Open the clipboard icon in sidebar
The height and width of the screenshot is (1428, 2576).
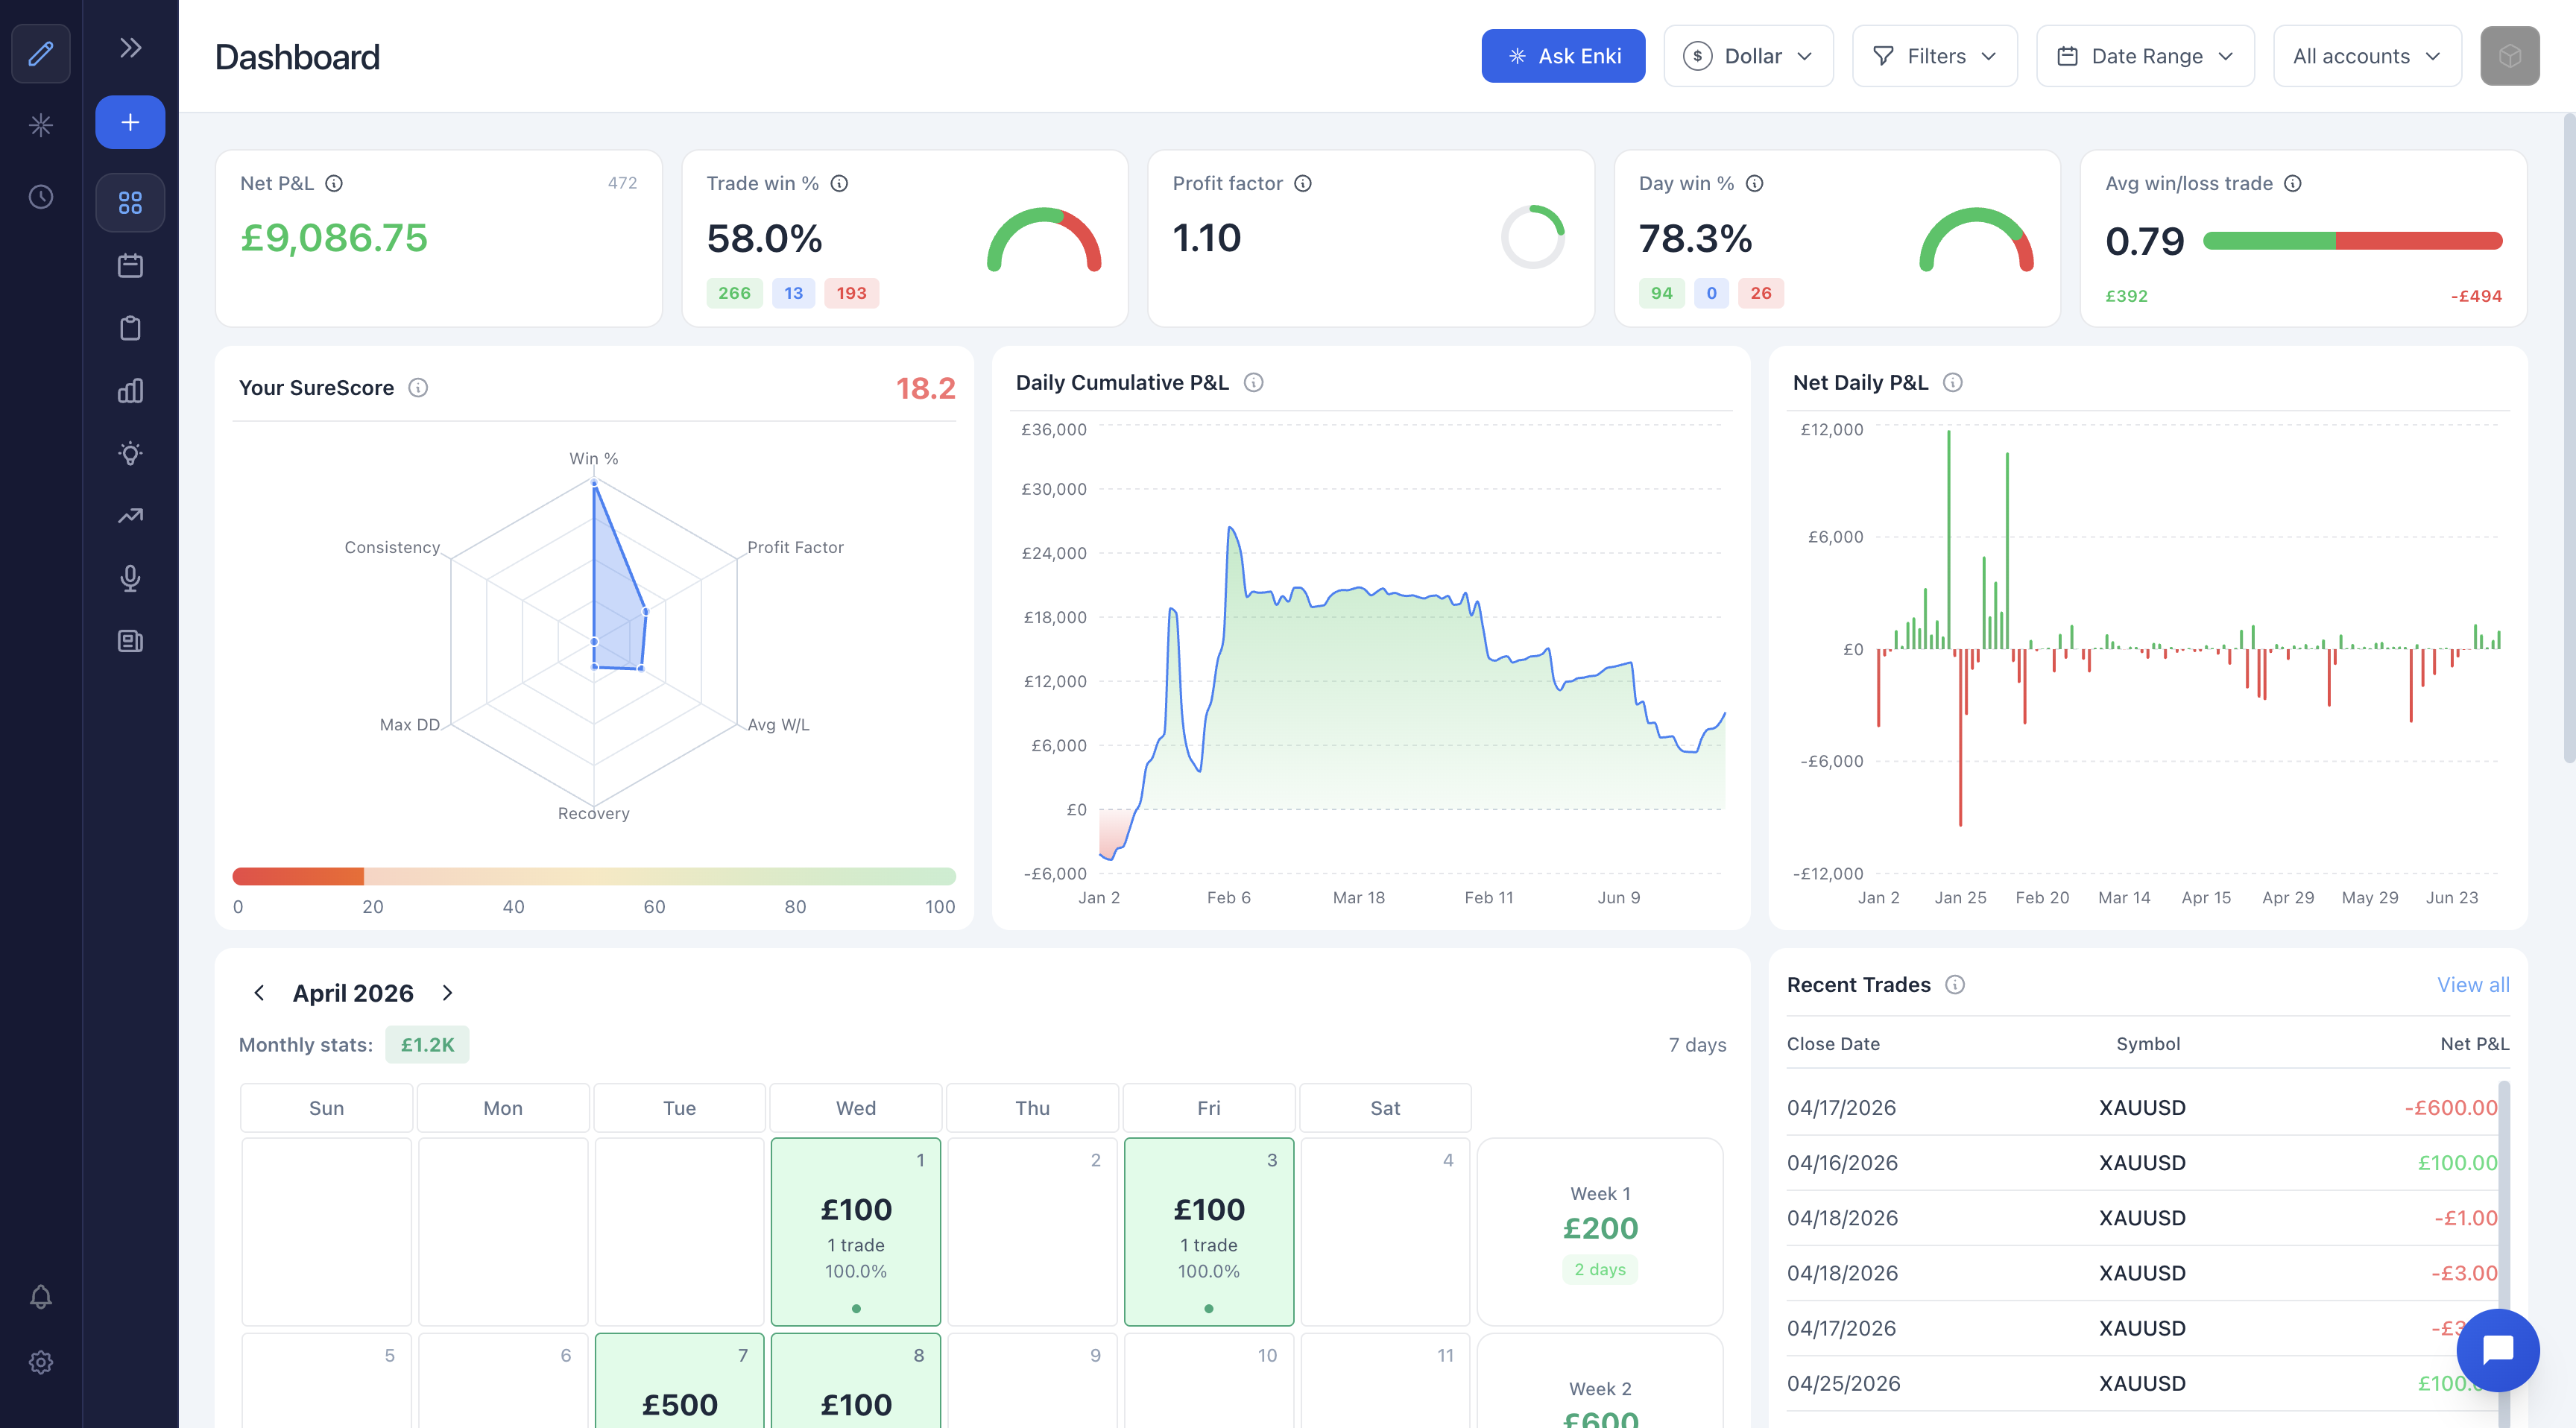click(130, 328)
